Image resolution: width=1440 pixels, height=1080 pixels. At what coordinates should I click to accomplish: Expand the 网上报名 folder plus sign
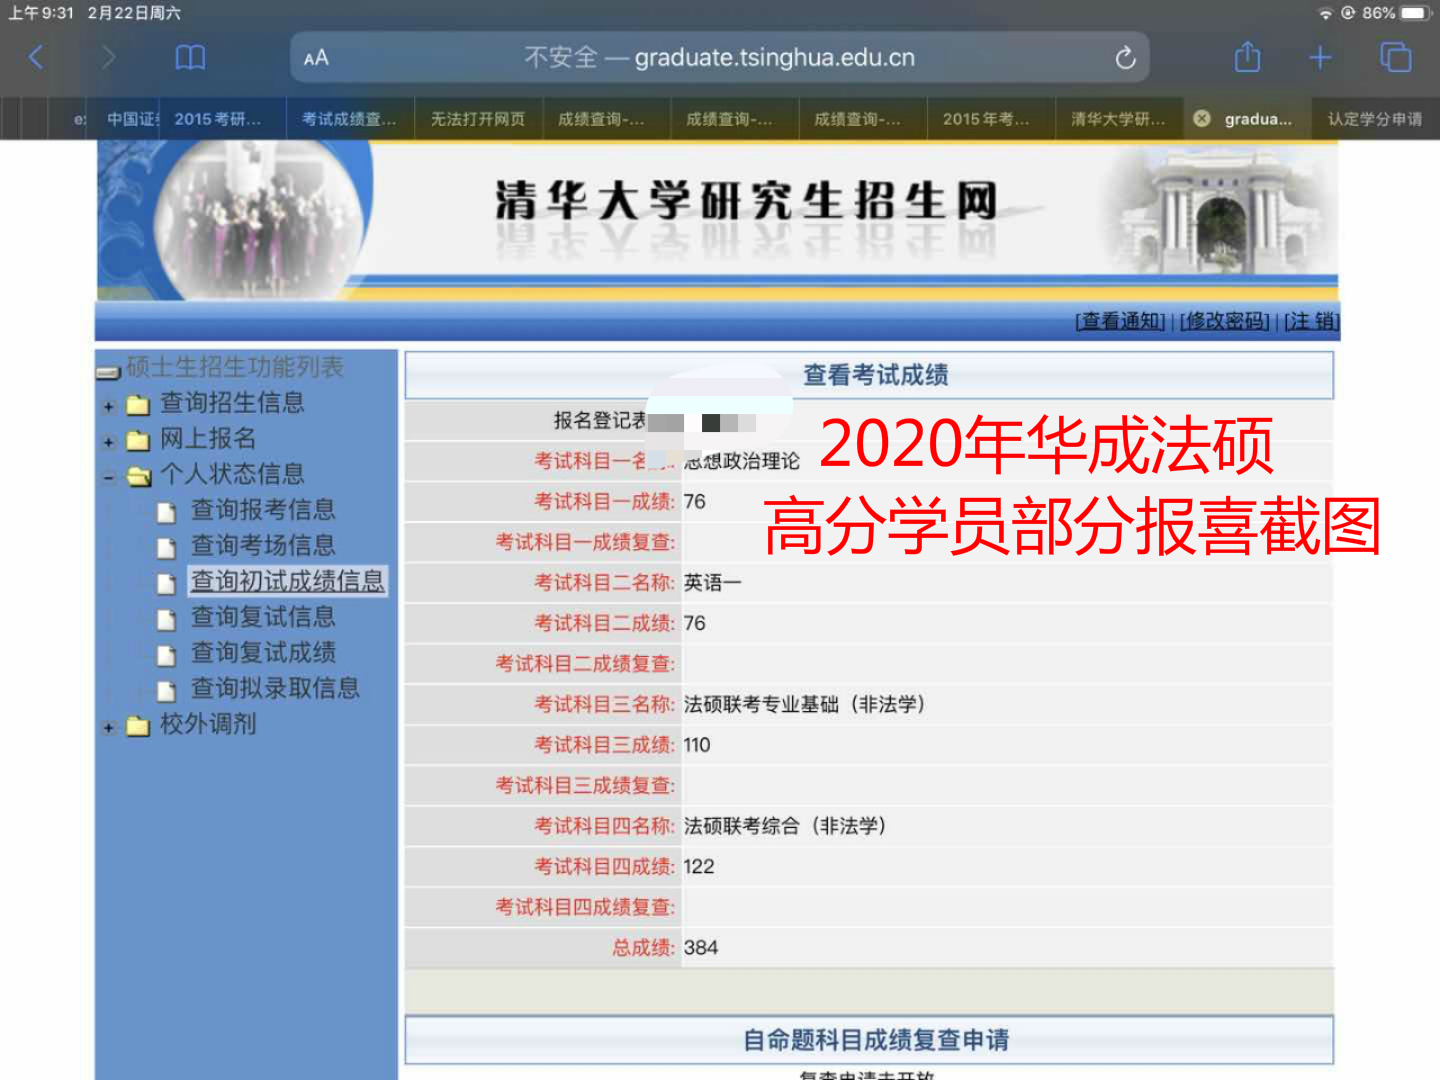[109, 441]
